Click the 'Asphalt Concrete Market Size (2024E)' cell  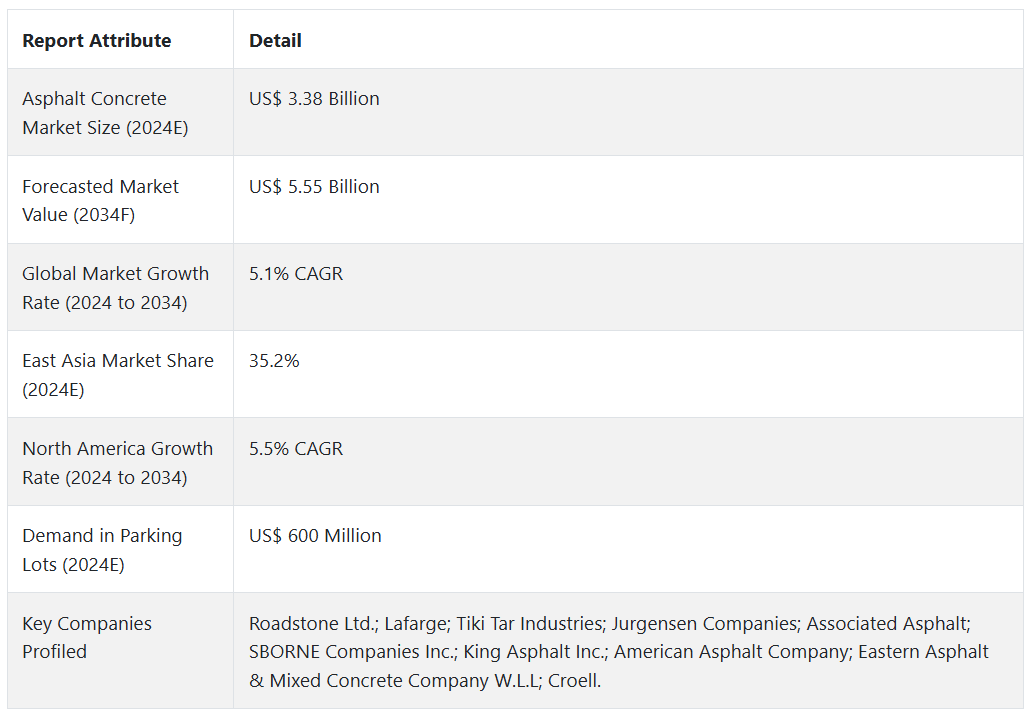[x=105, y=113]
